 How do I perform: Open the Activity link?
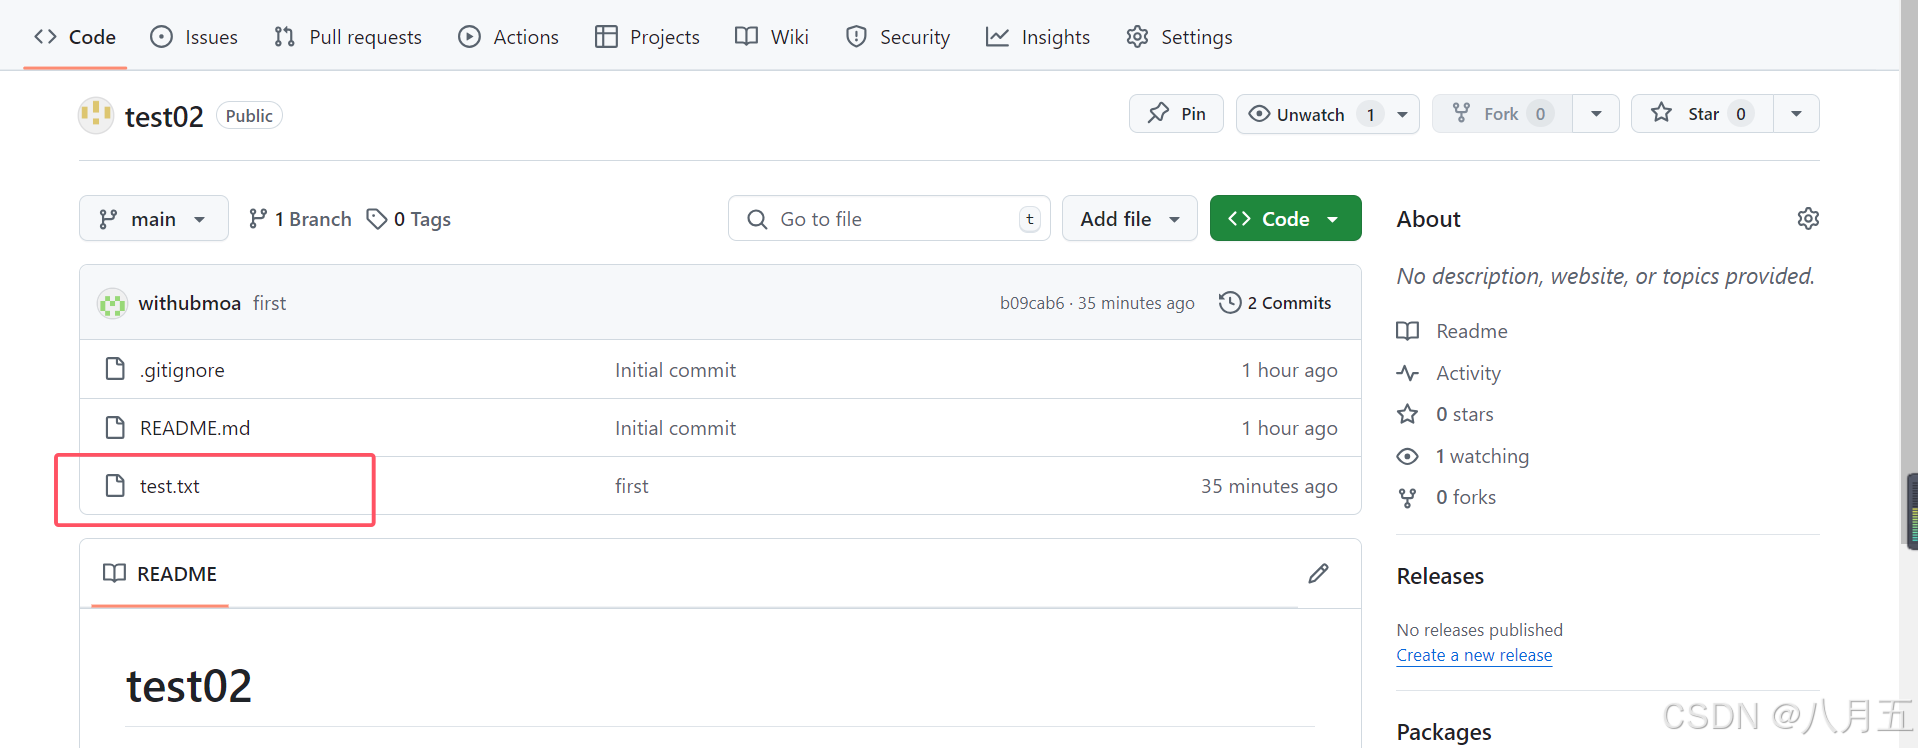1468,373
